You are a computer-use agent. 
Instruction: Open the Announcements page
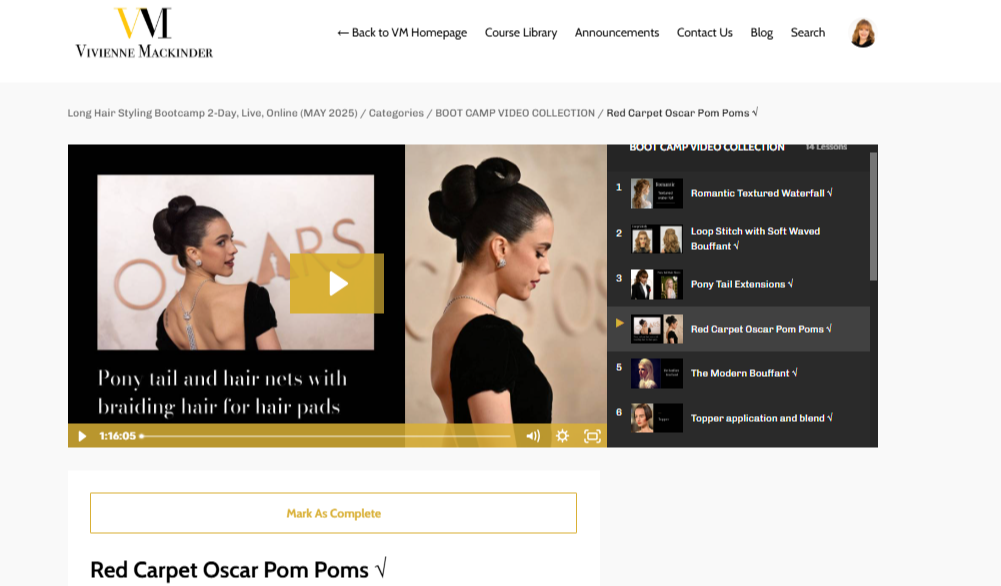coord(617,33)
